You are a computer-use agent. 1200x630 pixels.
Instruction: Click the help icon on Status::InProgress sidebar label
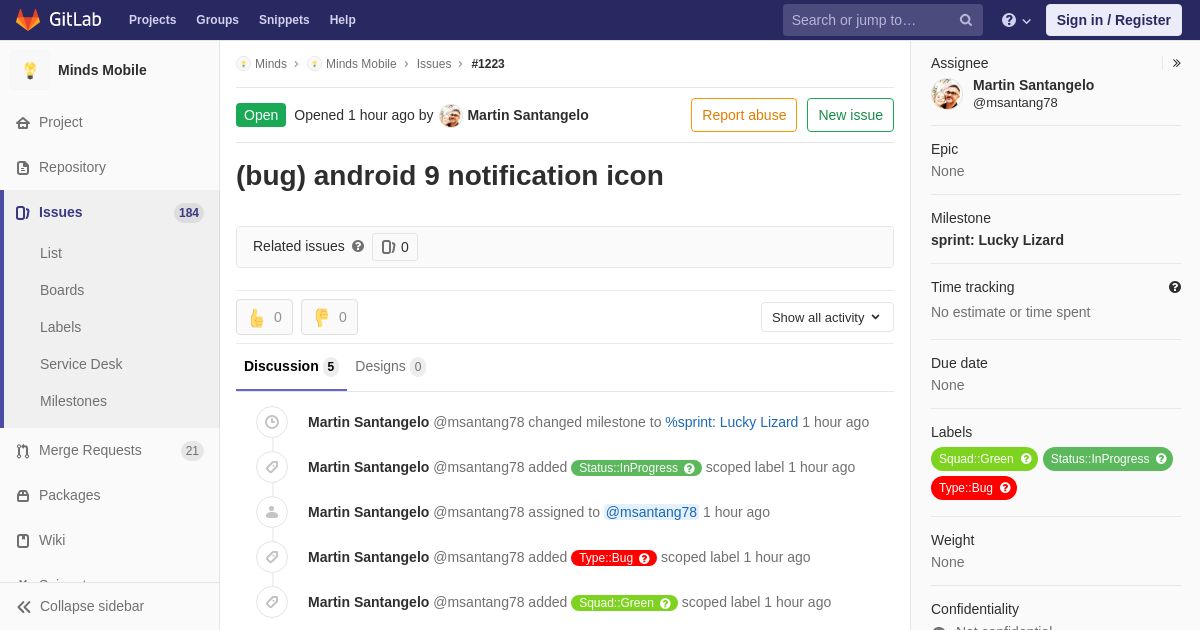pyautogui.click(x=1161, y=459)
